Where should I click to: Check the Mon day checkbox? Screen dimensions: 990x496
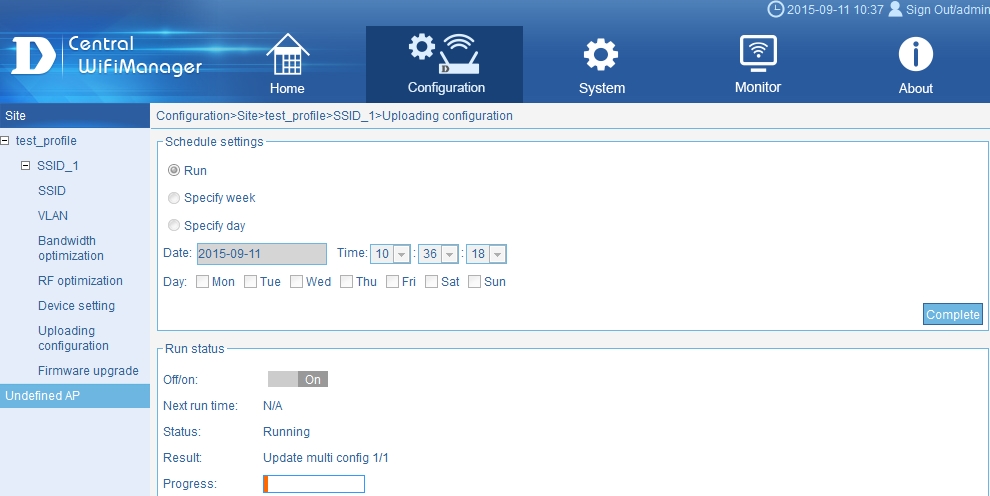click(x=203, y=282)
